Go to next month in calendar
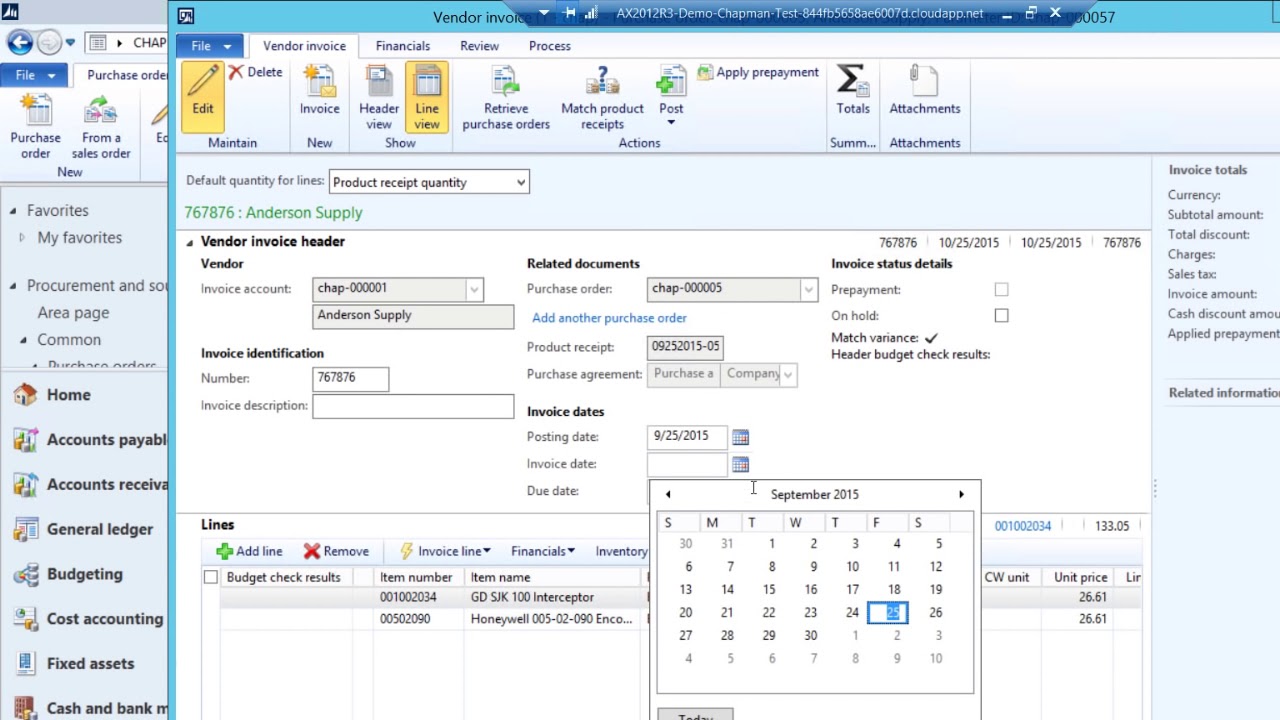The height and width of the screenshot is (720, 1280). (961, 494)
